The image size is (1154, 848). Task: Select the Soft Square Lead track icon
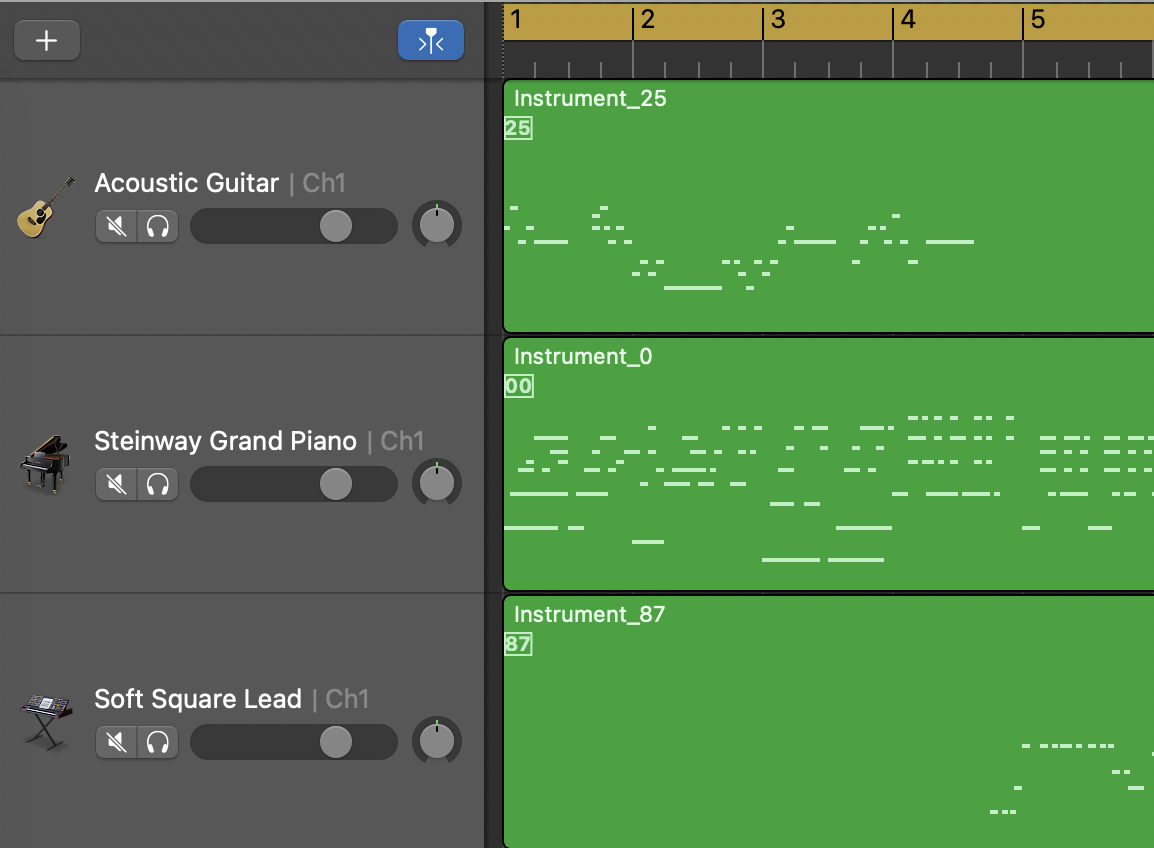click(x=44, y=723)
